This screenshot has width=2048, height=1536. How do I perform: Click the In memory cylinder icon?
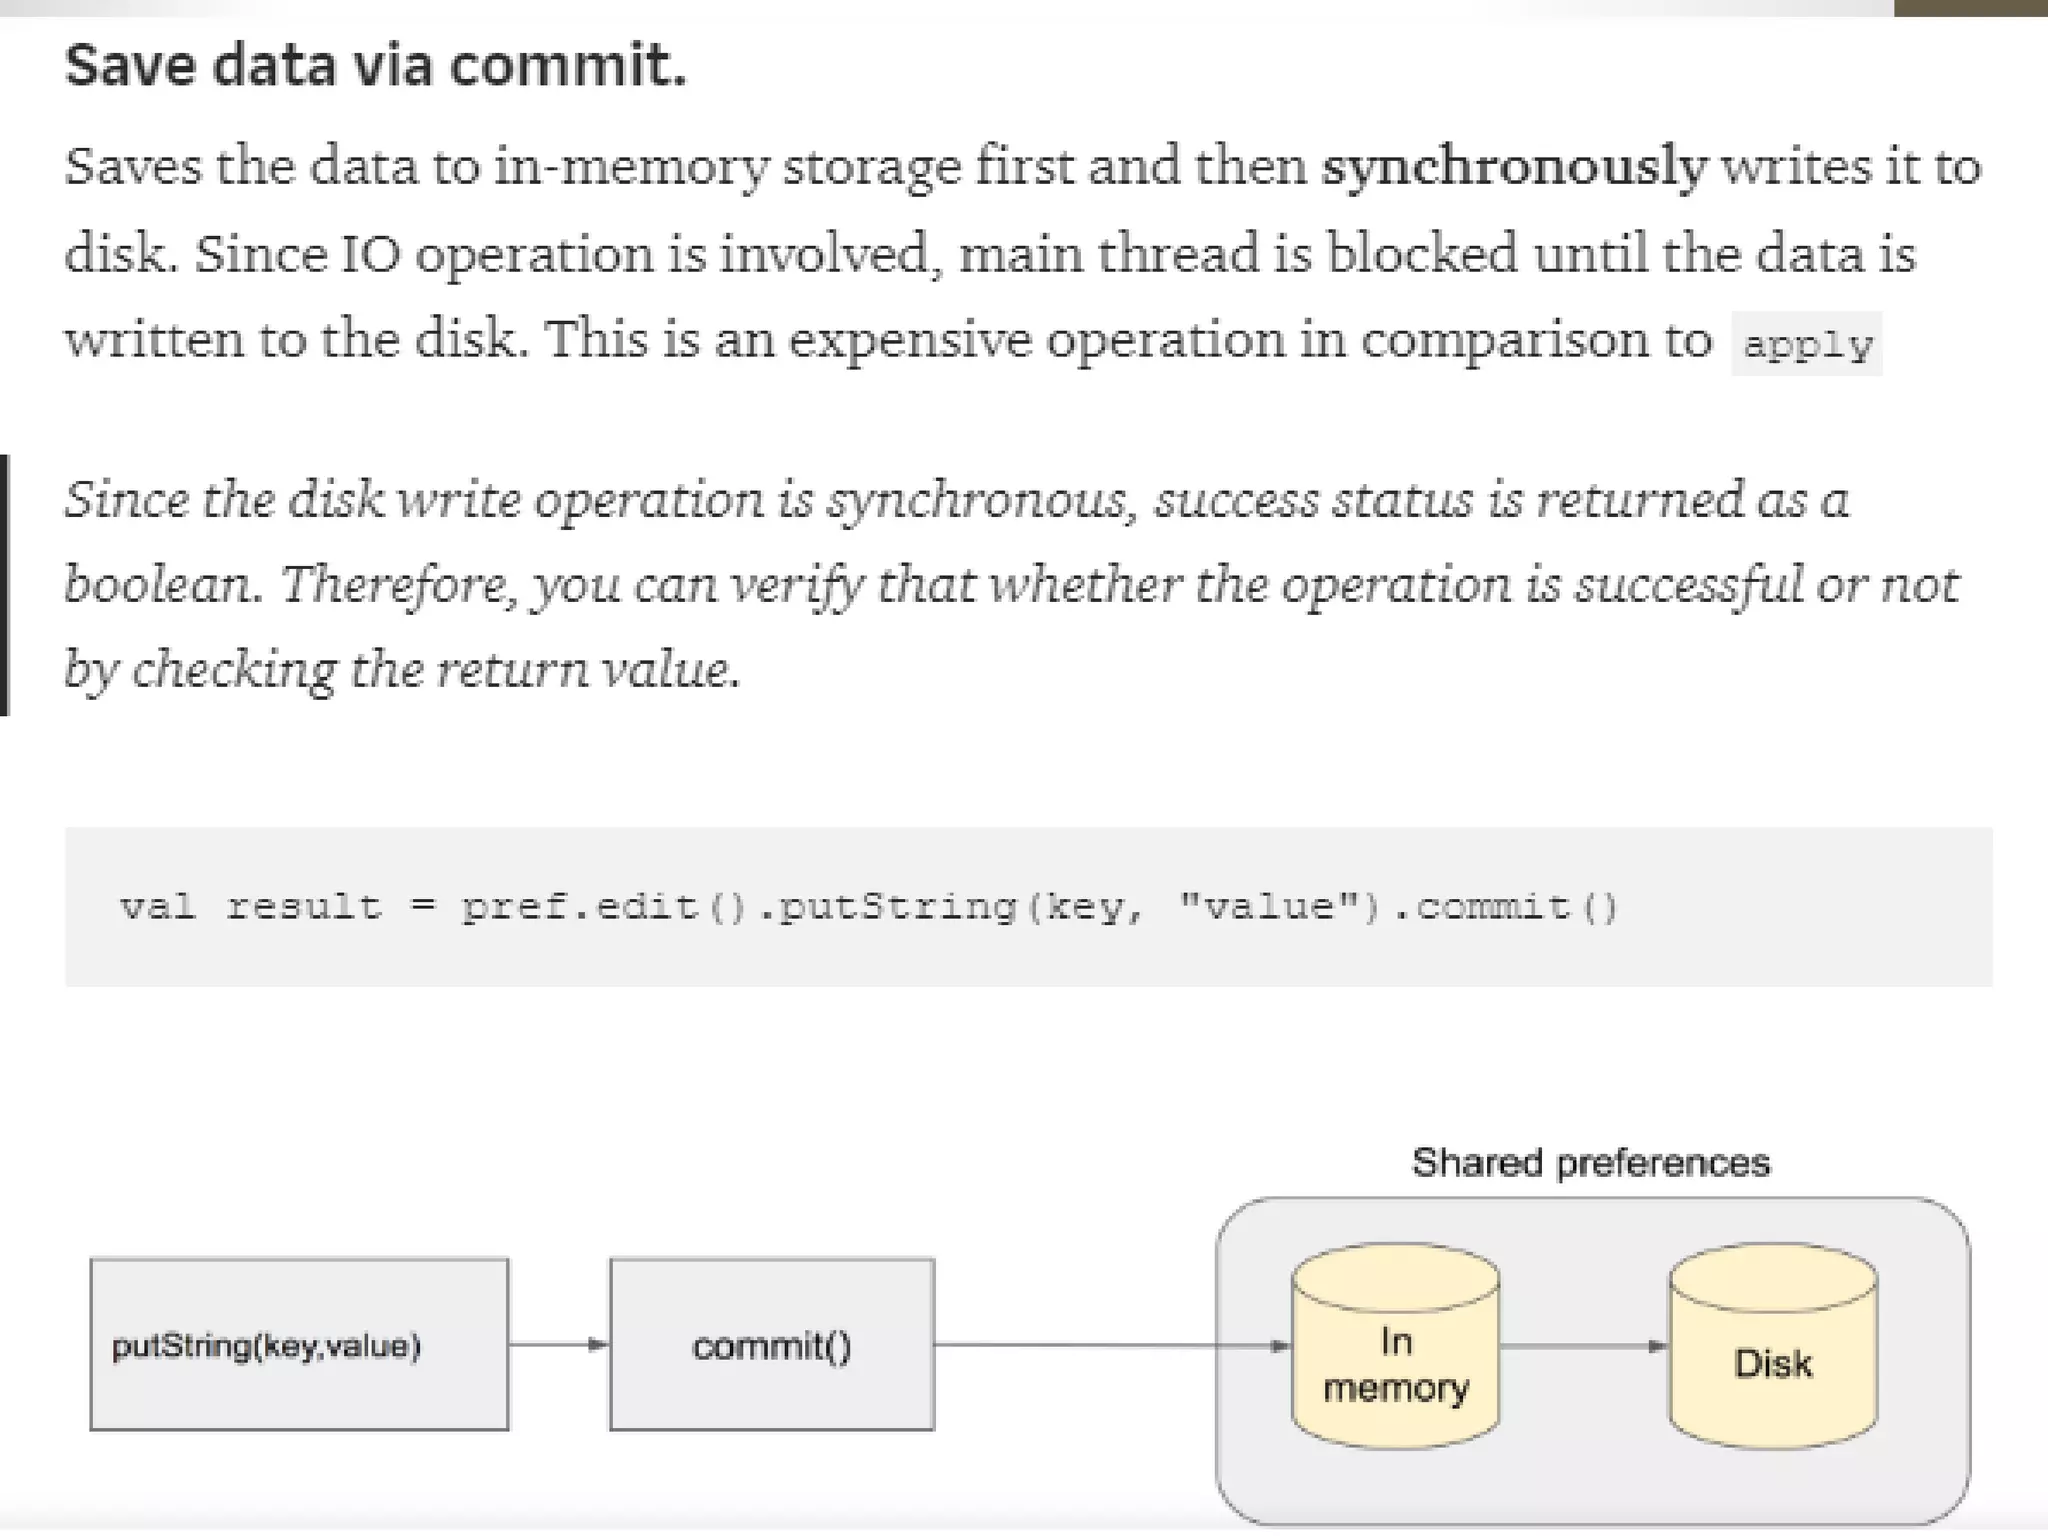tap(1395, 1346)
